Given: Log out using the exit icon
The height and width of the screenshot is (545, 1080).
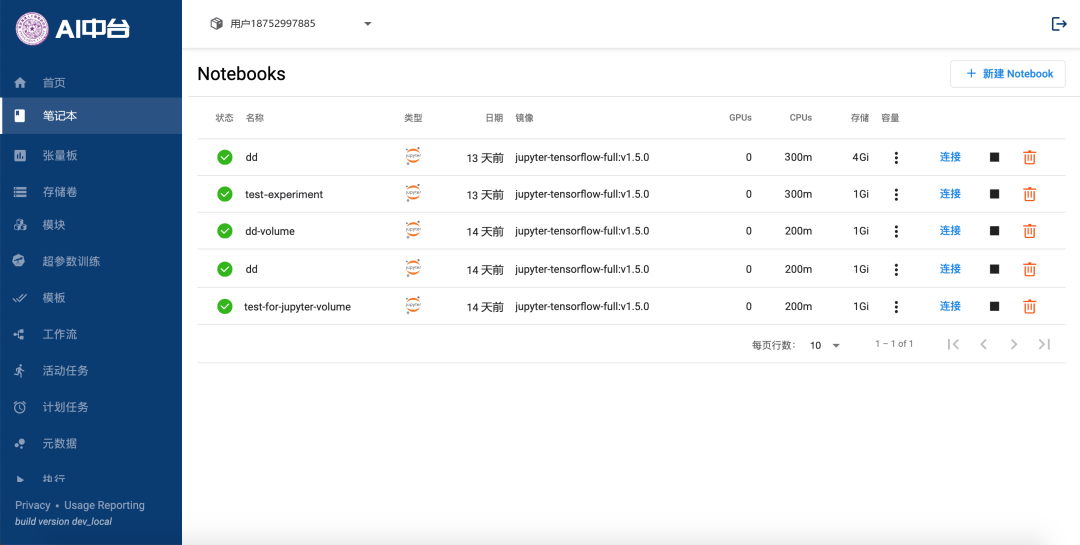Looking at the screenshot, I should tap(1059, 24).
